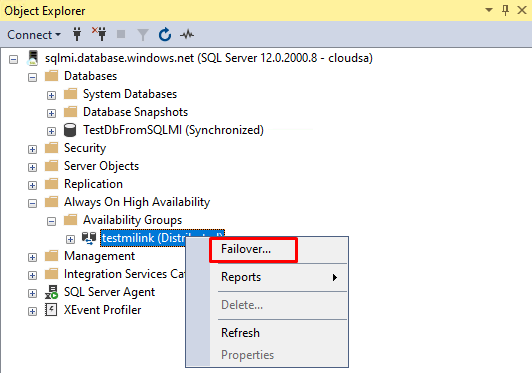Expand the Security folder

(32, 150)
